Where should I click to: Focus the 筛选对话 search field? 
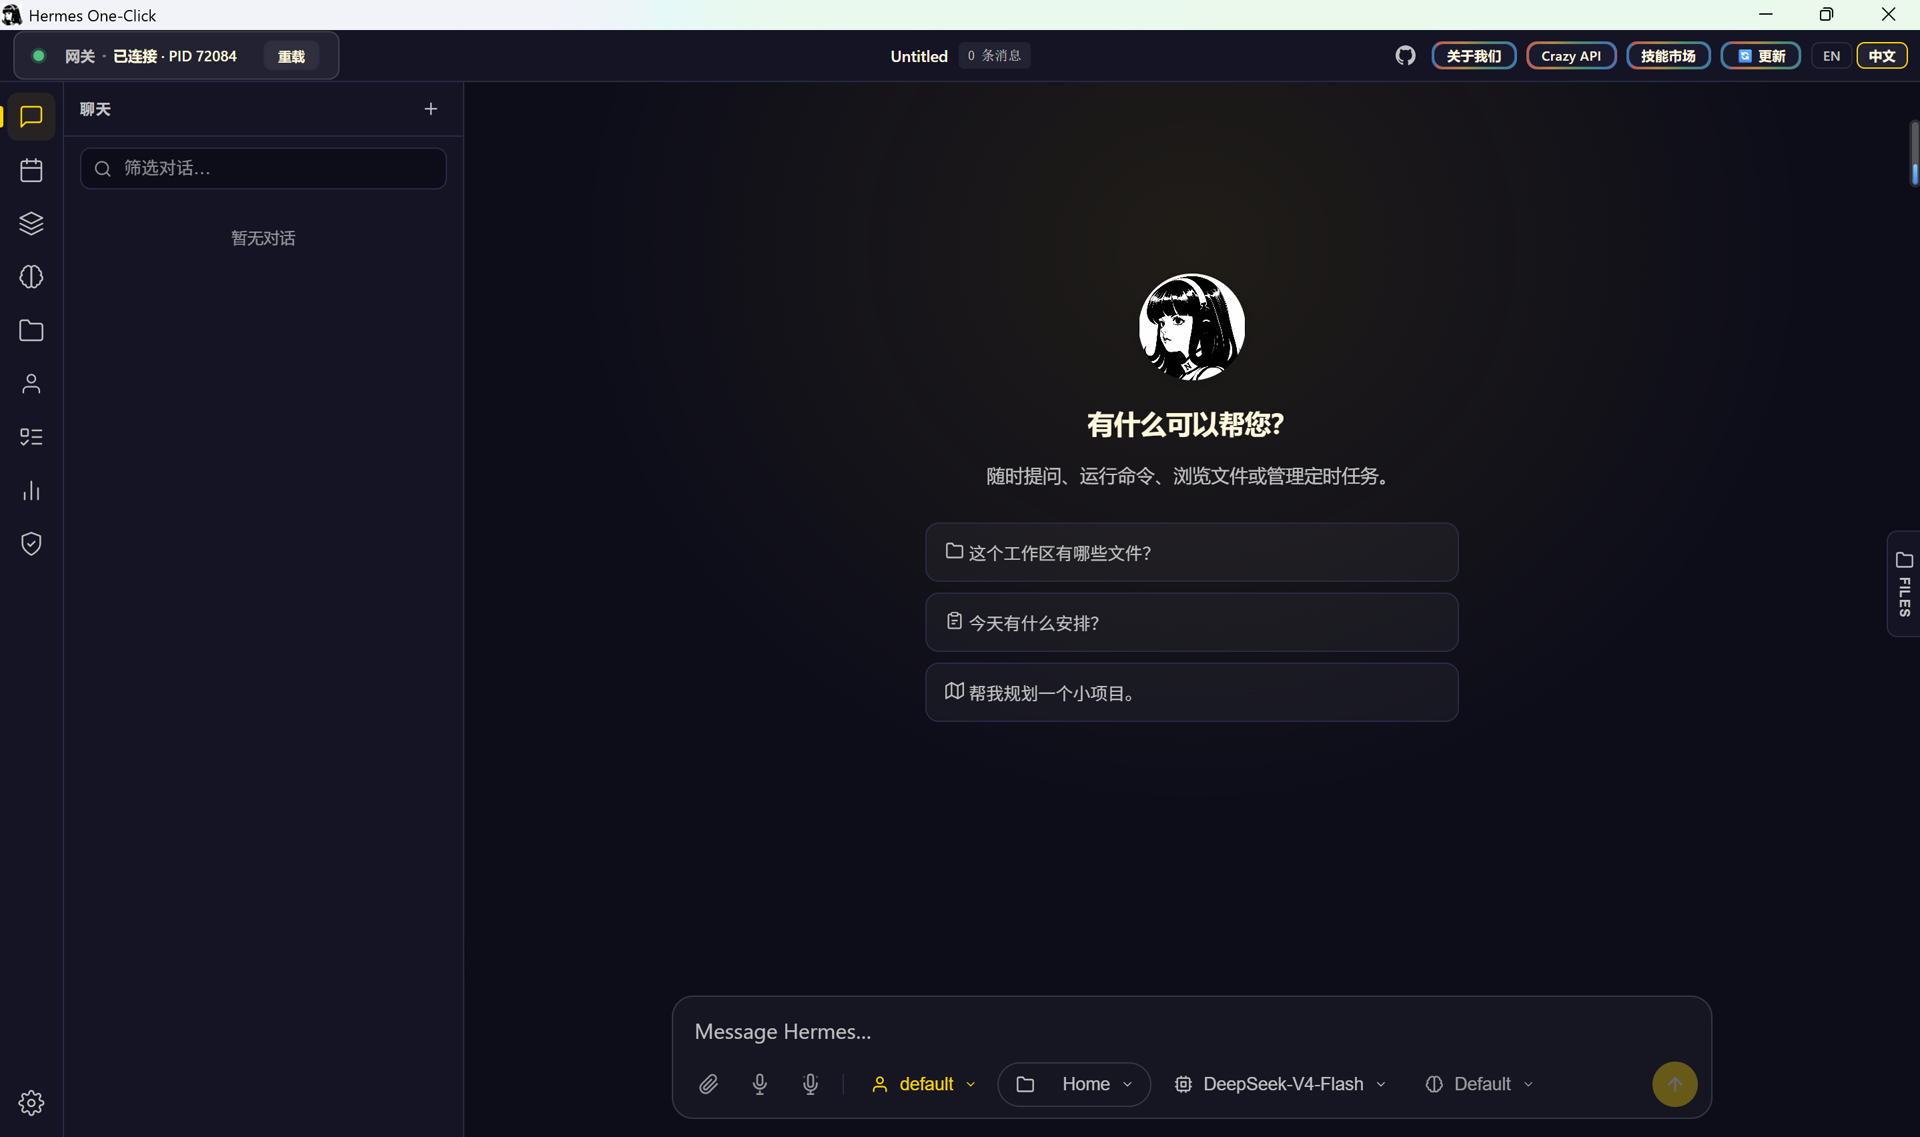(x=263, y=168)
